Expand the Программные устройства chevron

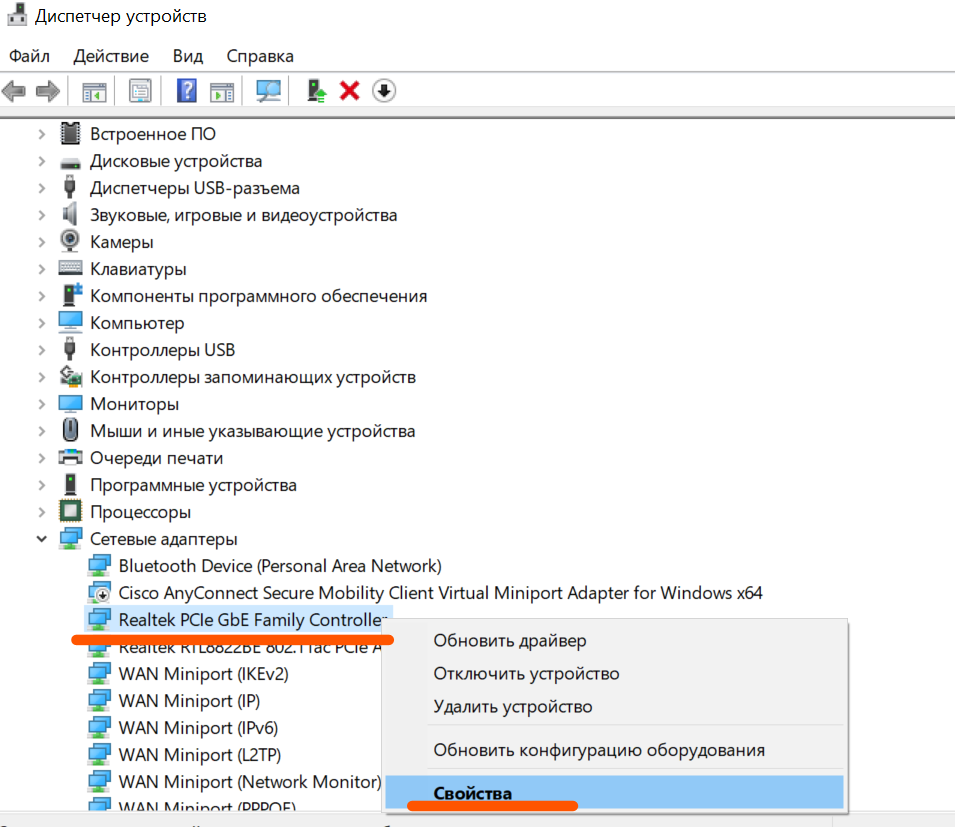tap(41, 485)
